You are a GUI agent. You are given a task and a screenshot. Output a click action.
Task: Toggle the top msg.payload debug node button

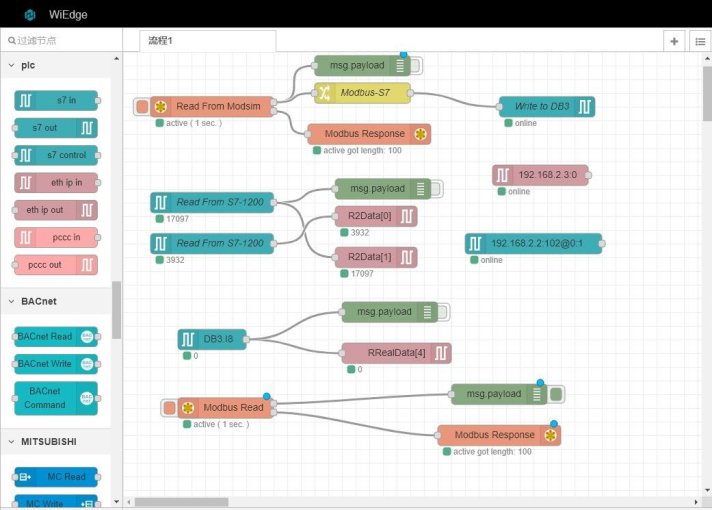[x=416, y=65]
